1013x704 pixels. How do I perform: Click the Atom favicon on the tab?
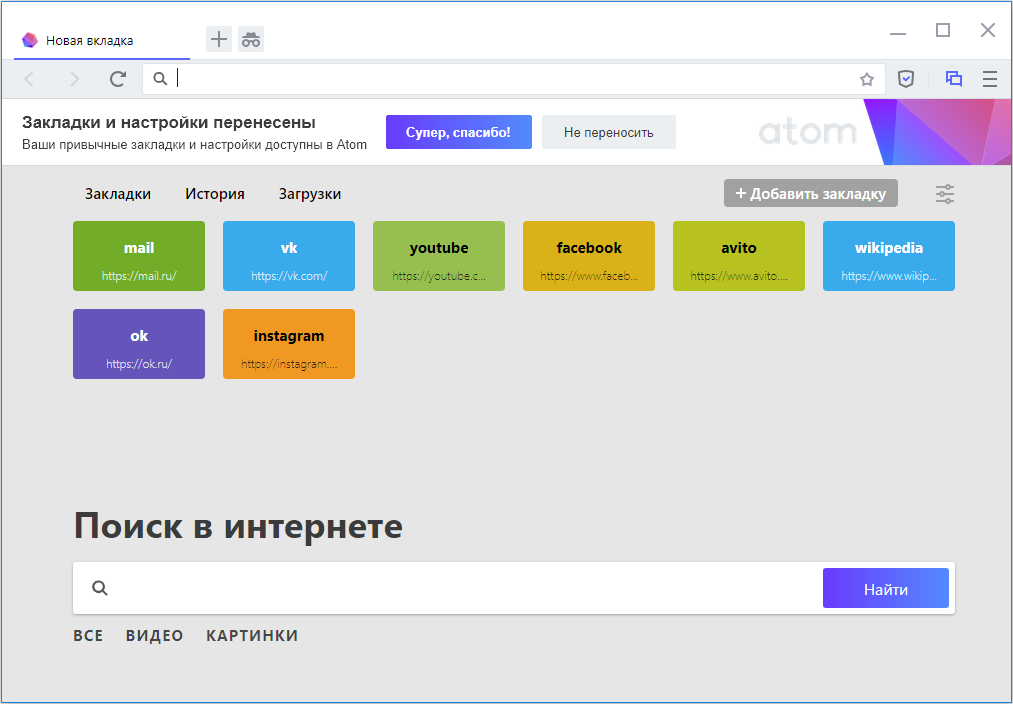30,40
